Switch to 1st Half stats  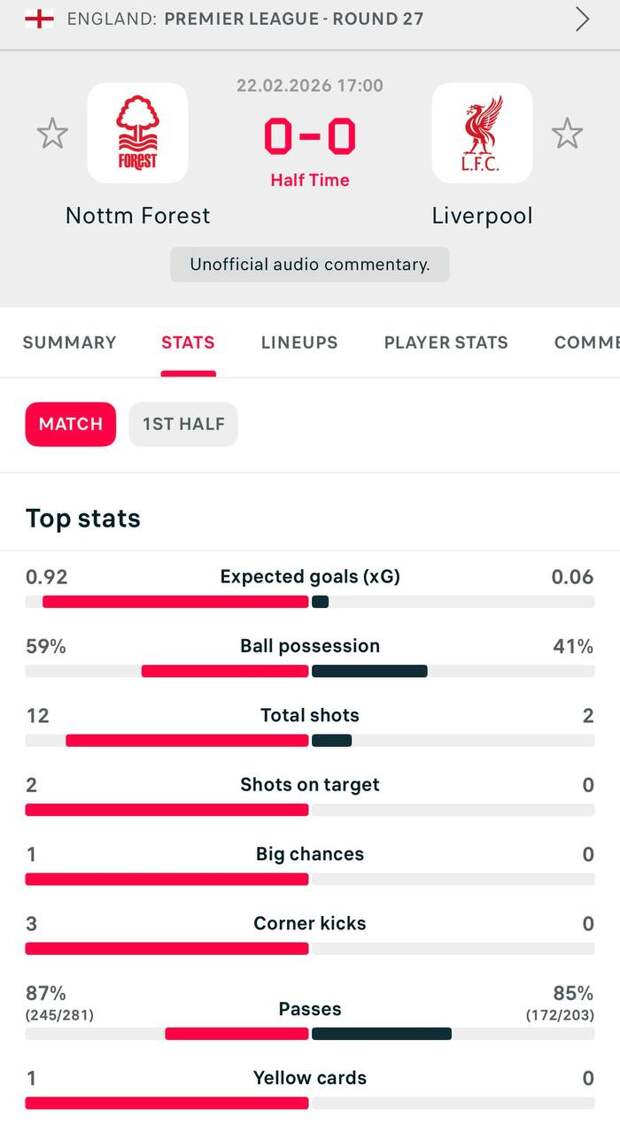[x=183, y=424]
